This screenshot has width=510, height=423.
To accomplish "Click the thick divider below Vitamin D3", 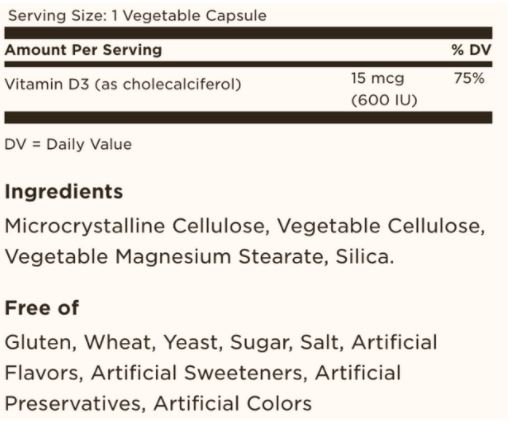I will click(248, 118).
